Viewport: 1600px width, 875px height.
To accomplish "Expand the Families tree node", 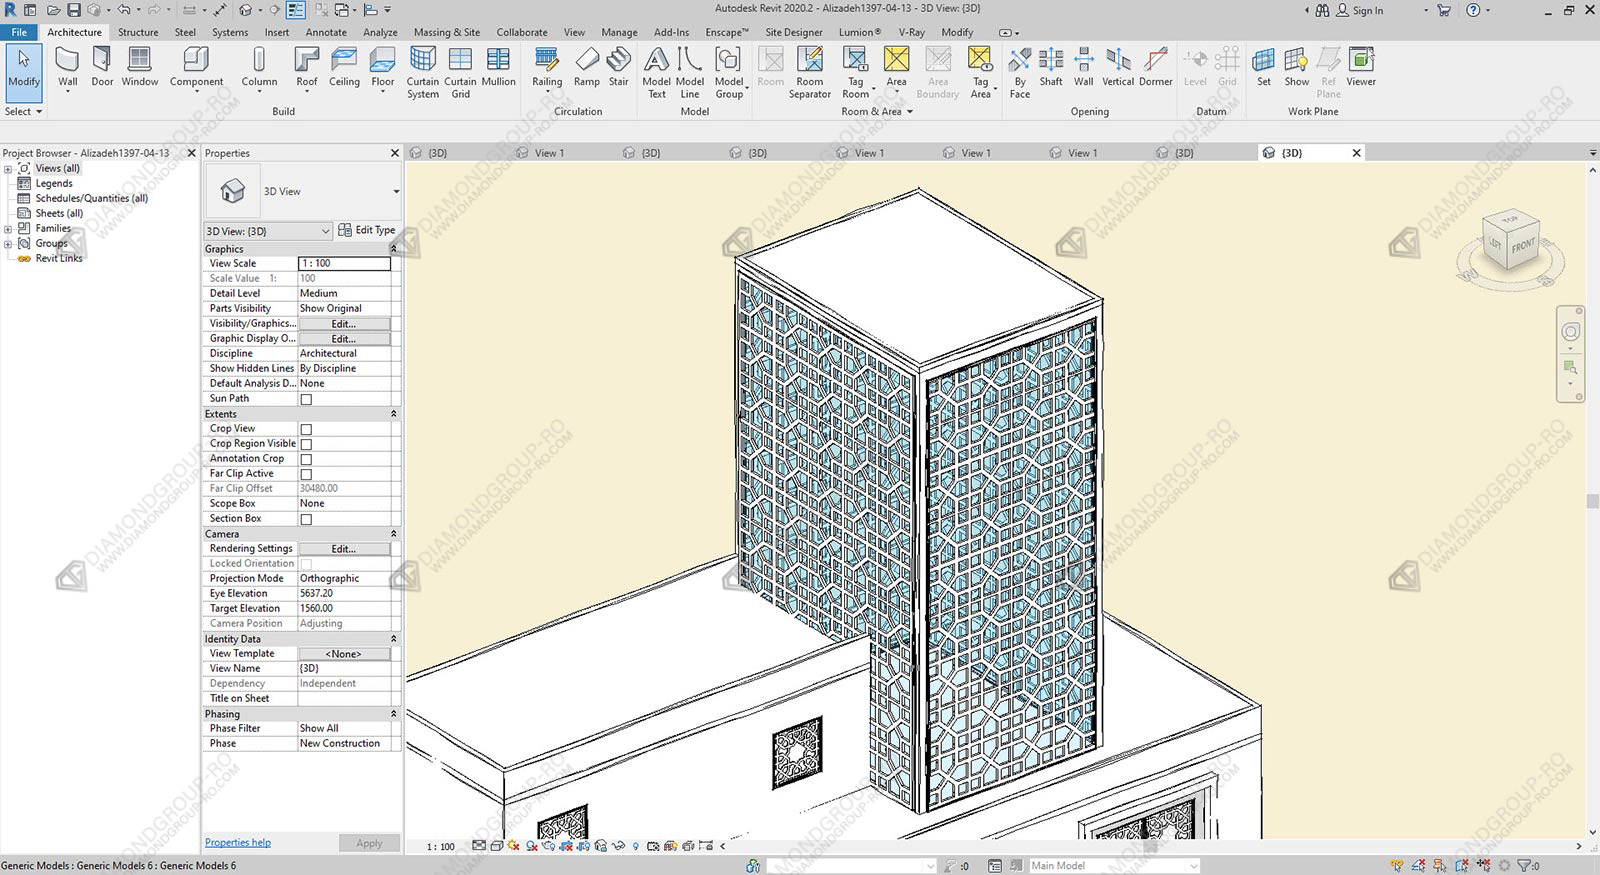I will [8, 229].
